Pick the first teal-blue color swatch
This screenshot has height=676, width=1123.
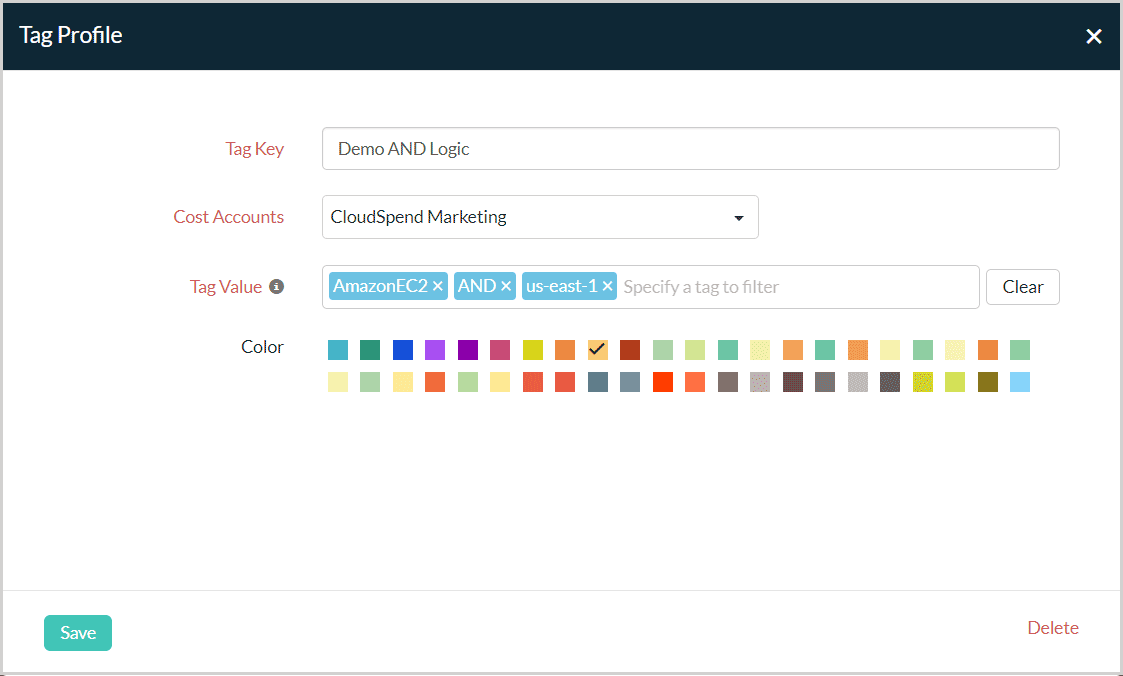[338, 350]
